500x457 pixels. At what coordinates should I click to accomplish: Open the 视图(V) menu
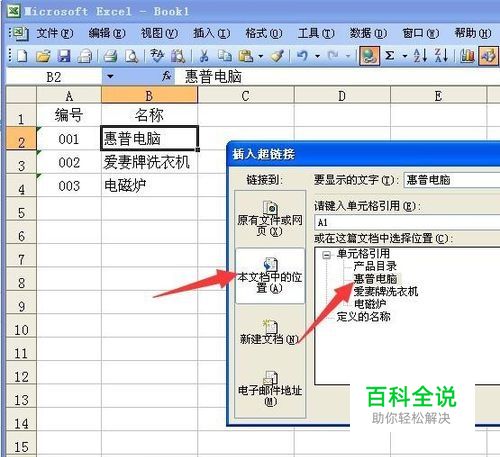click(x=159, y=33)
